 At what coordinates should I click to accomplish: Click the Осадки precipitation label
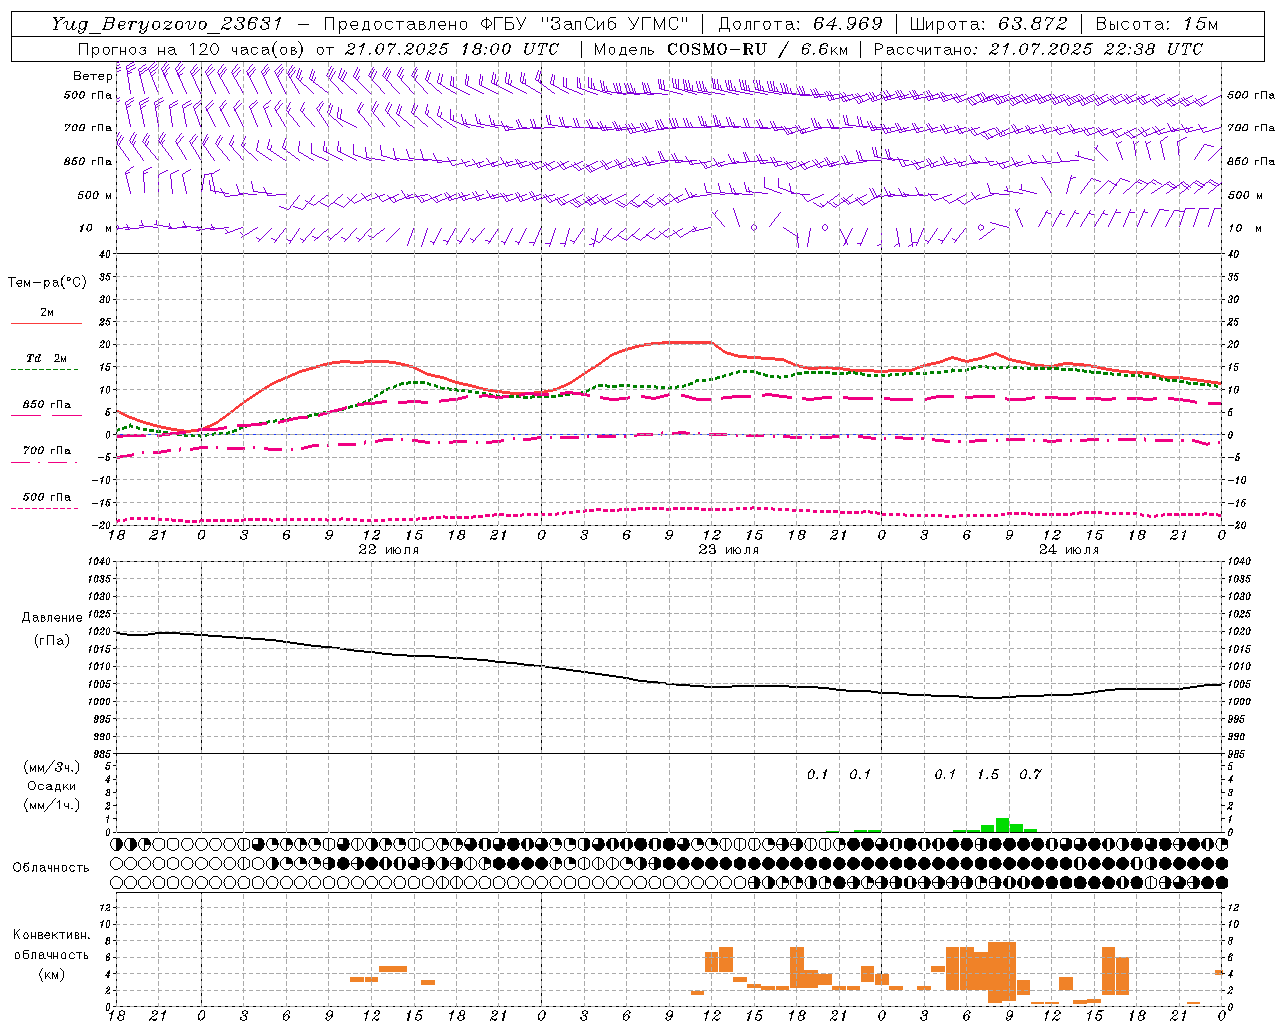[52, 786]
